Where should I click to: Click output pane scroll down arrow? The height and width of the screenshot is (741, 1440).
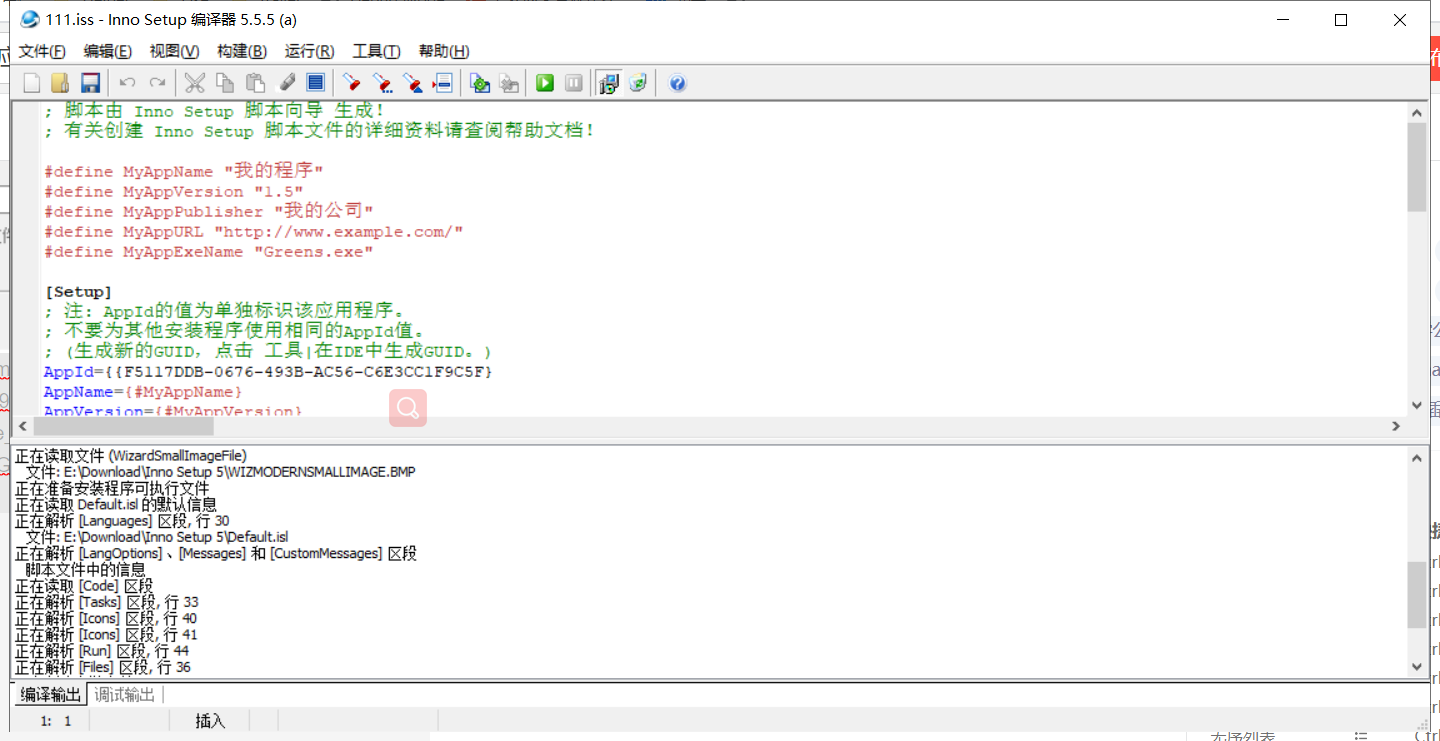click(x=1416, y=666)
